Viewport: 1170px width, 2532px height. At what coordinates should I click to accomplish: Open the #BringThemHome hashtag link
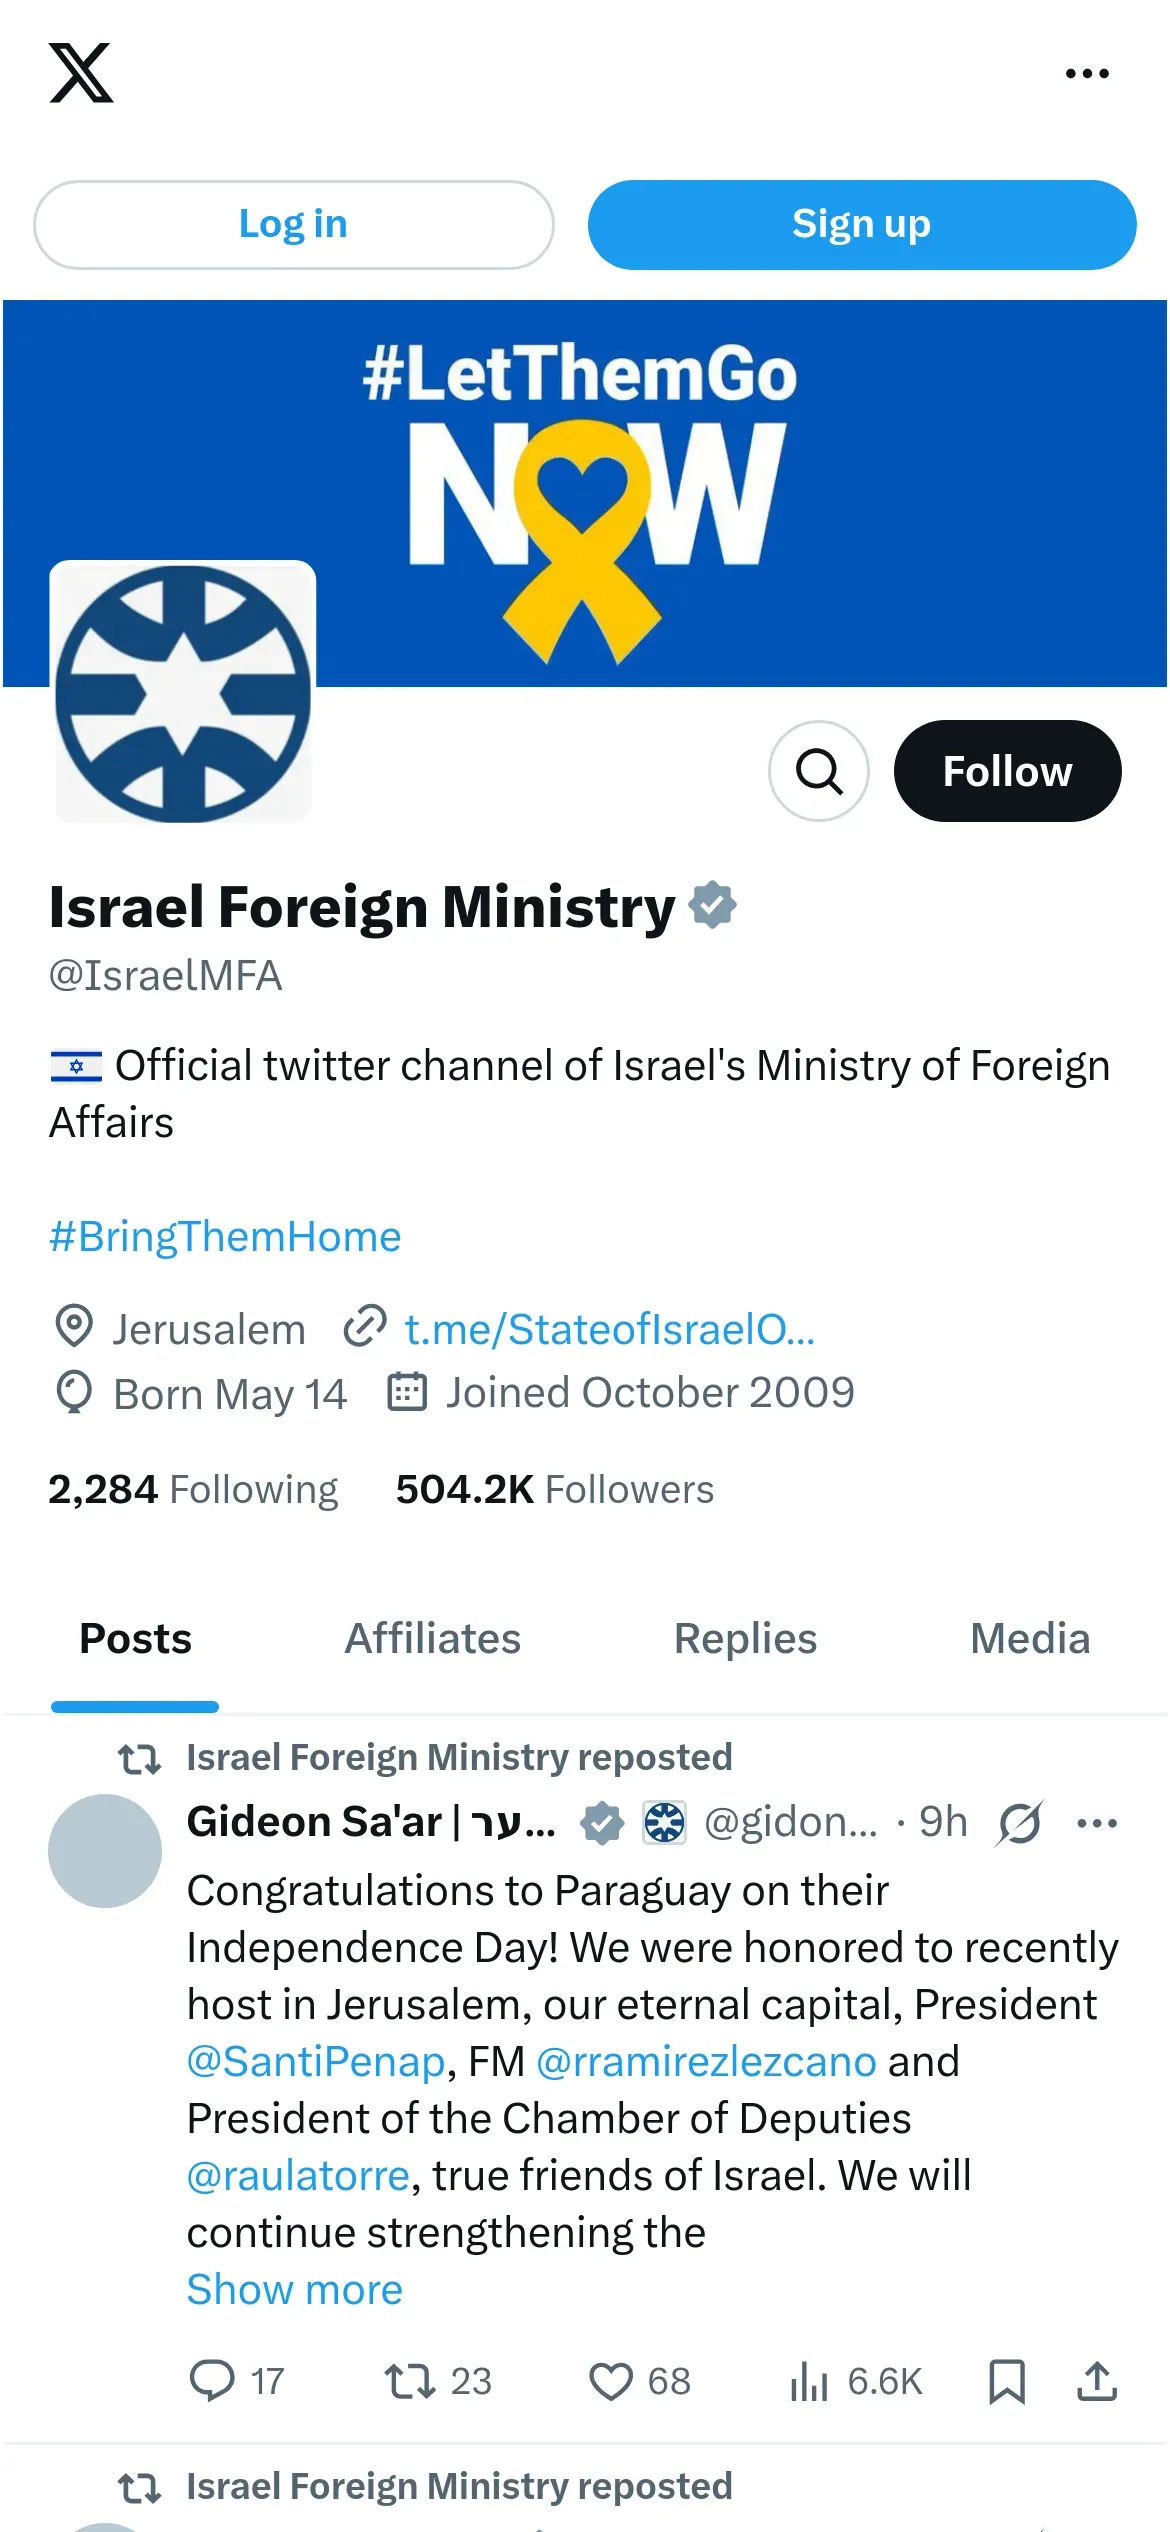pos(225,1237)
